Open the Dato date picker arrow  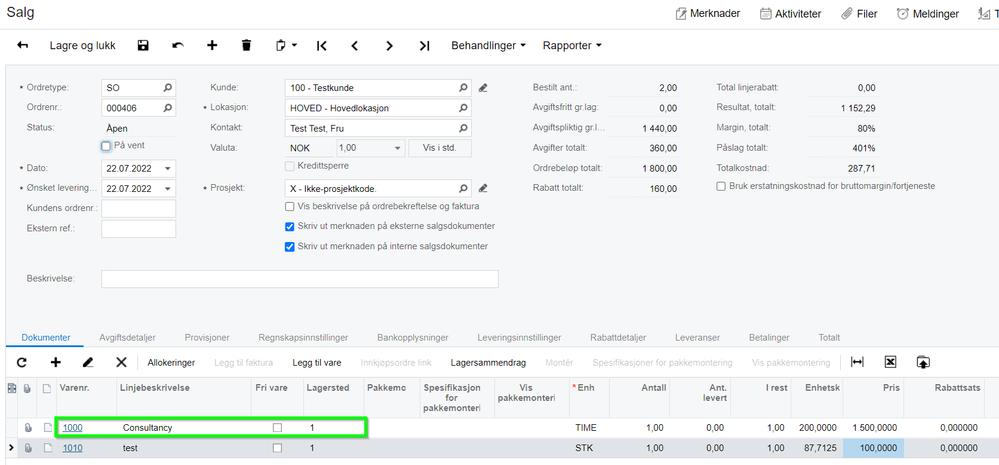(x=168, y=169)
